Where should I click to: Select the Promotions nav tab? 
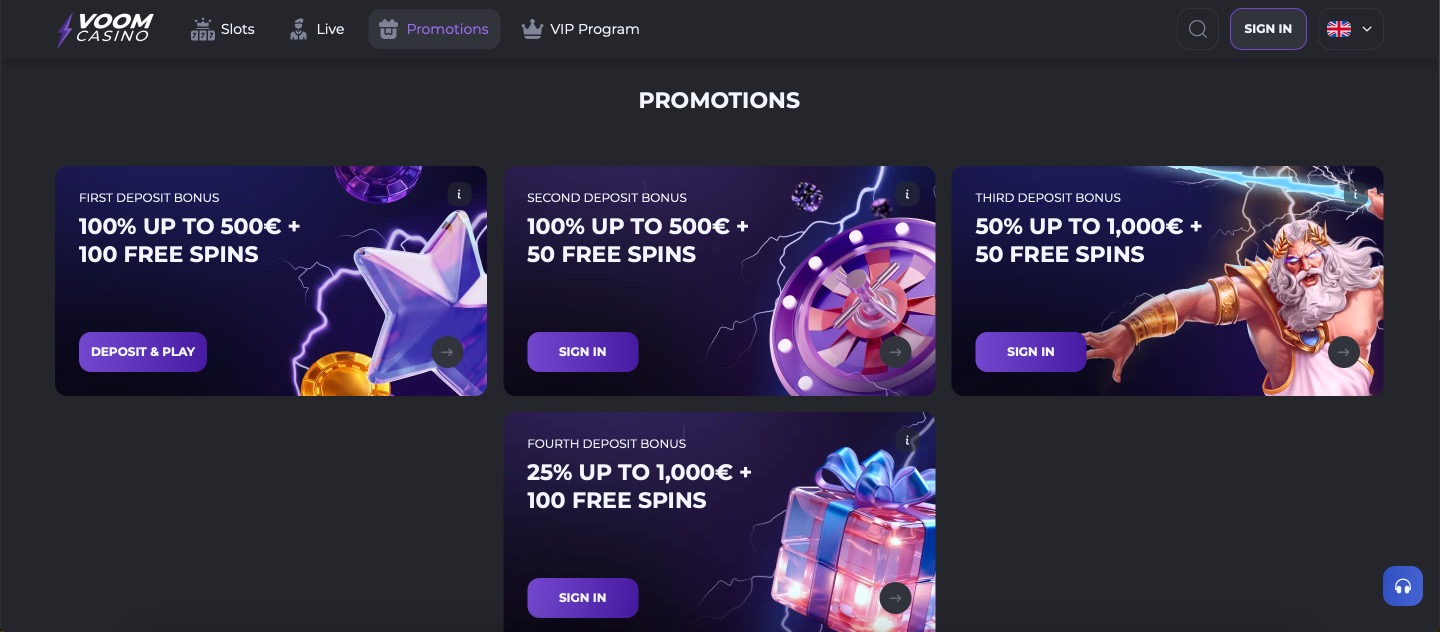(x=434, y=29)
